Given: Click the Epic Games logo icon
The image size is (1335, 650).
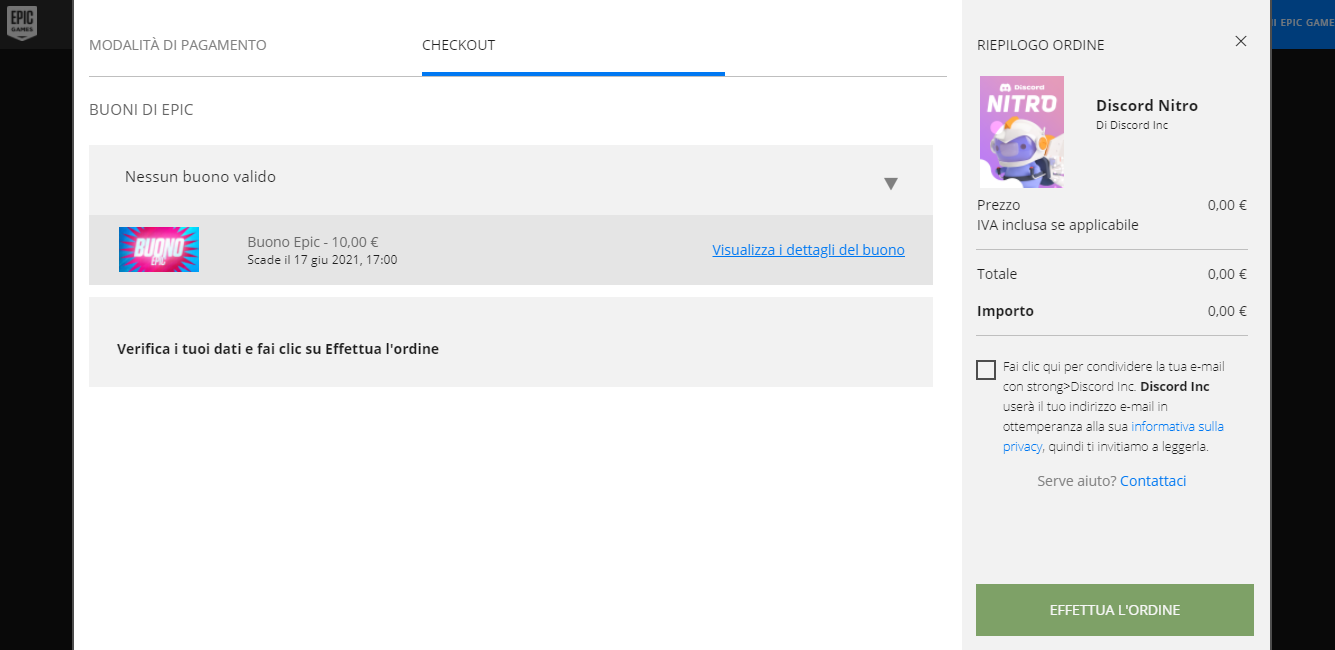Looking at the screenshot, I should [21, 24].
